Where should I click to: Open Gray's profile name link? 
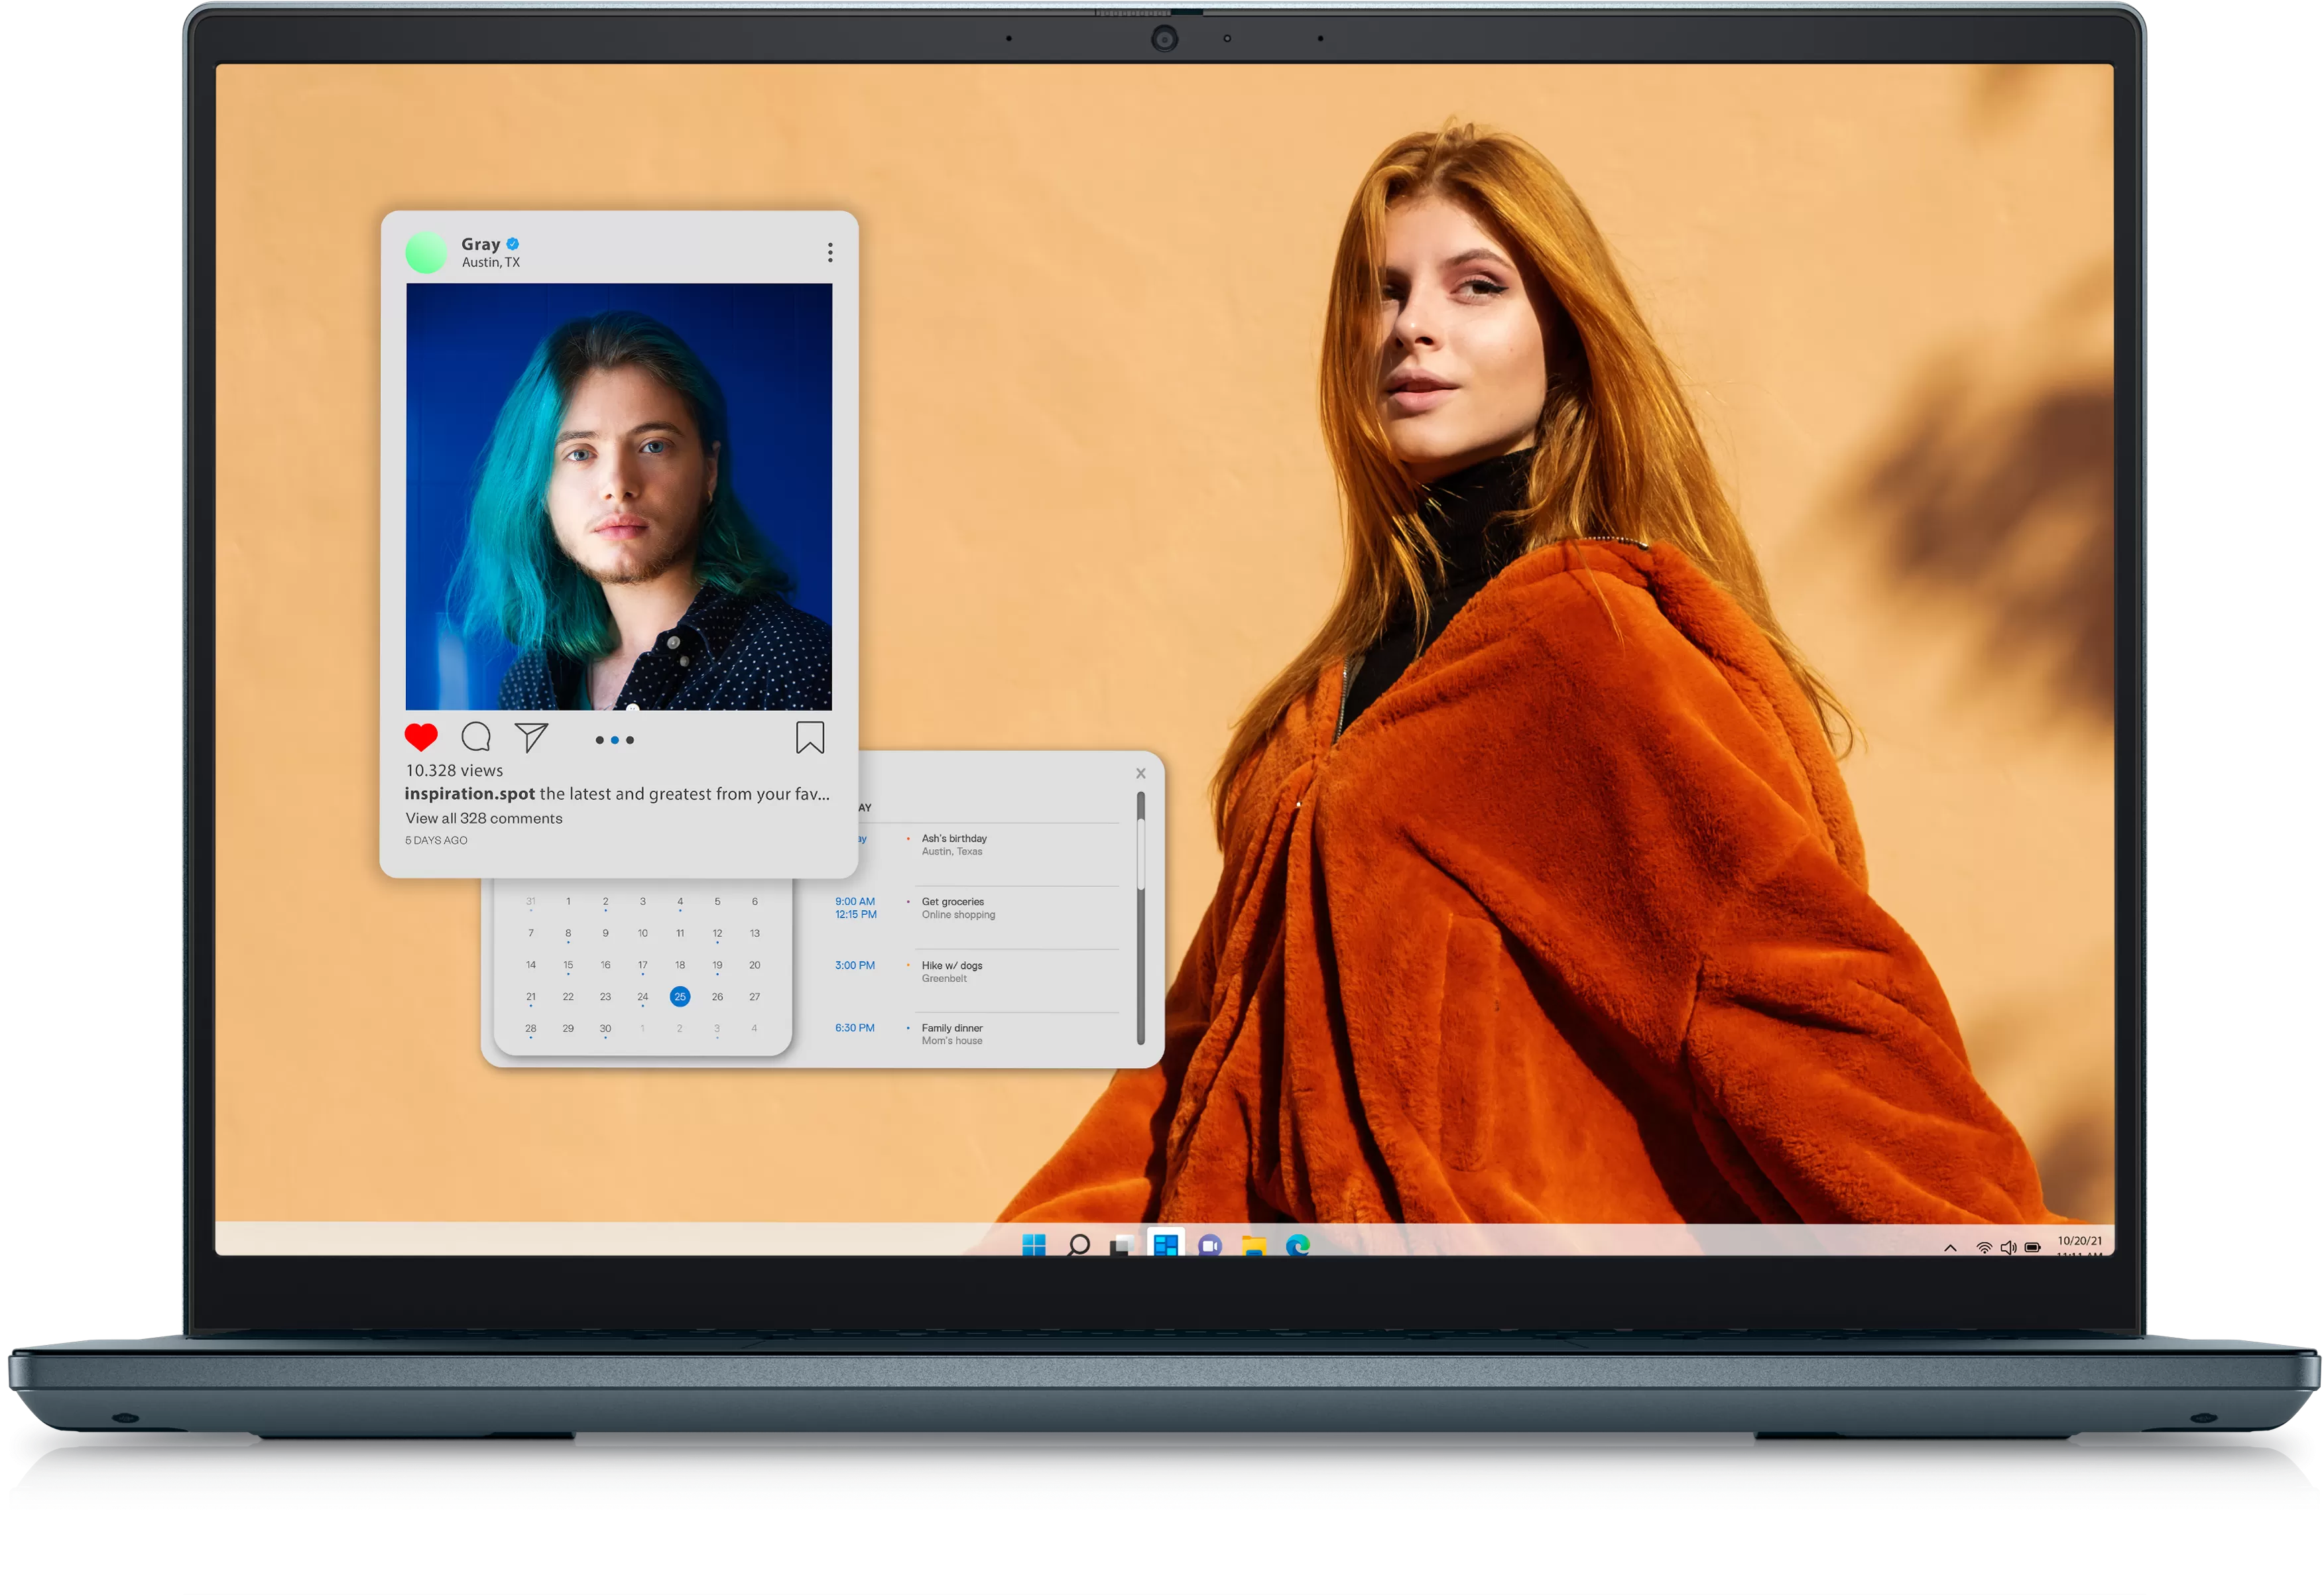[x=480, y=244]
